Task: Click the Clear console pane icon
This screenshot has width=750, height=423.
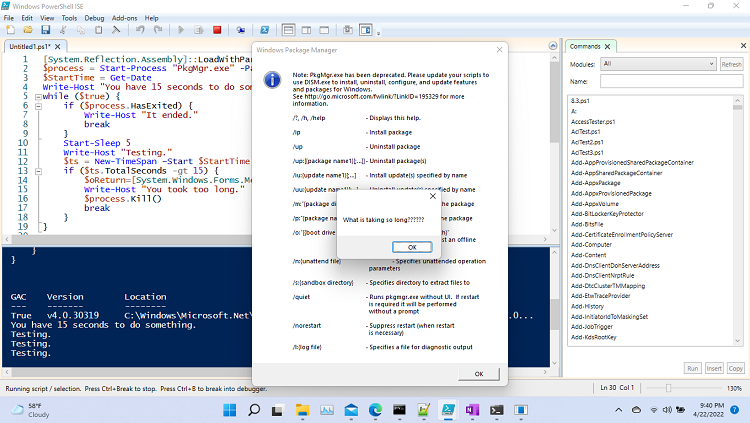Action: pos(116,30)
